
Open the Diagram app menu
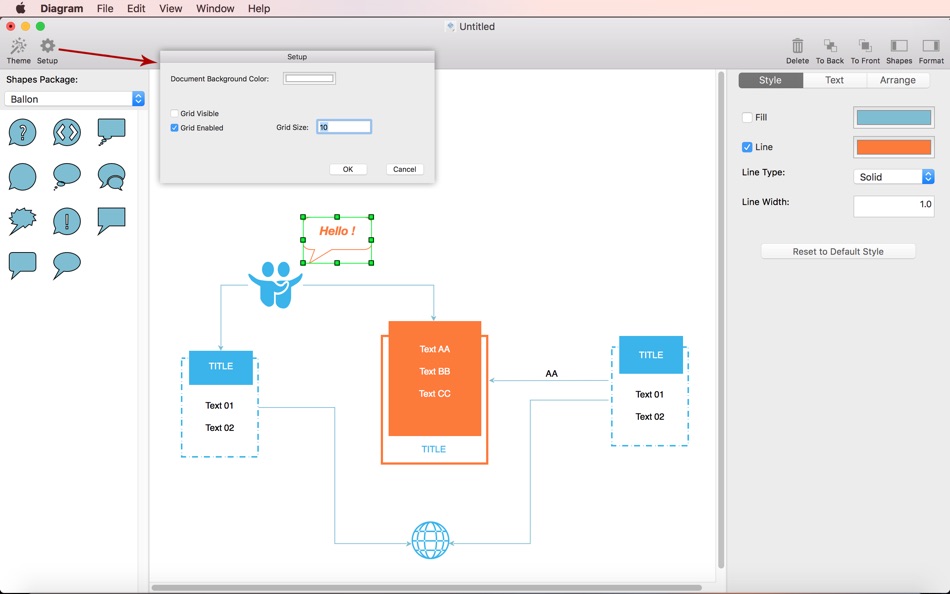coord(62,8)
